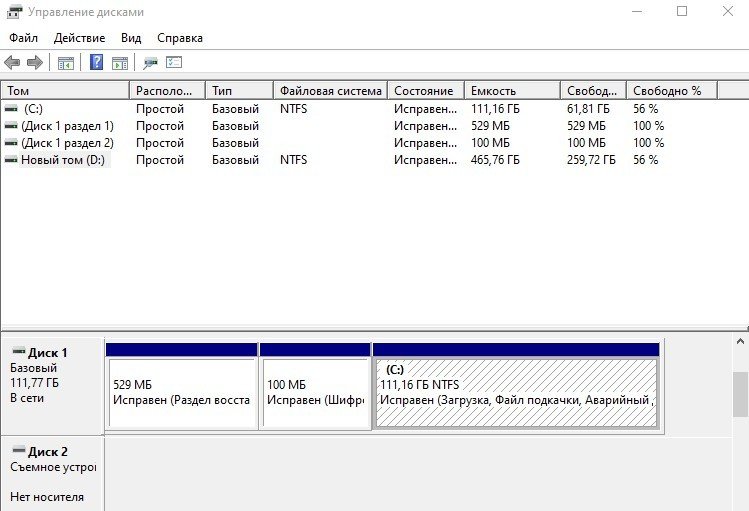This screenshot has width=749, height=511.
Task: Click the Диск 1 disk icon
Action: click(19, 351)
